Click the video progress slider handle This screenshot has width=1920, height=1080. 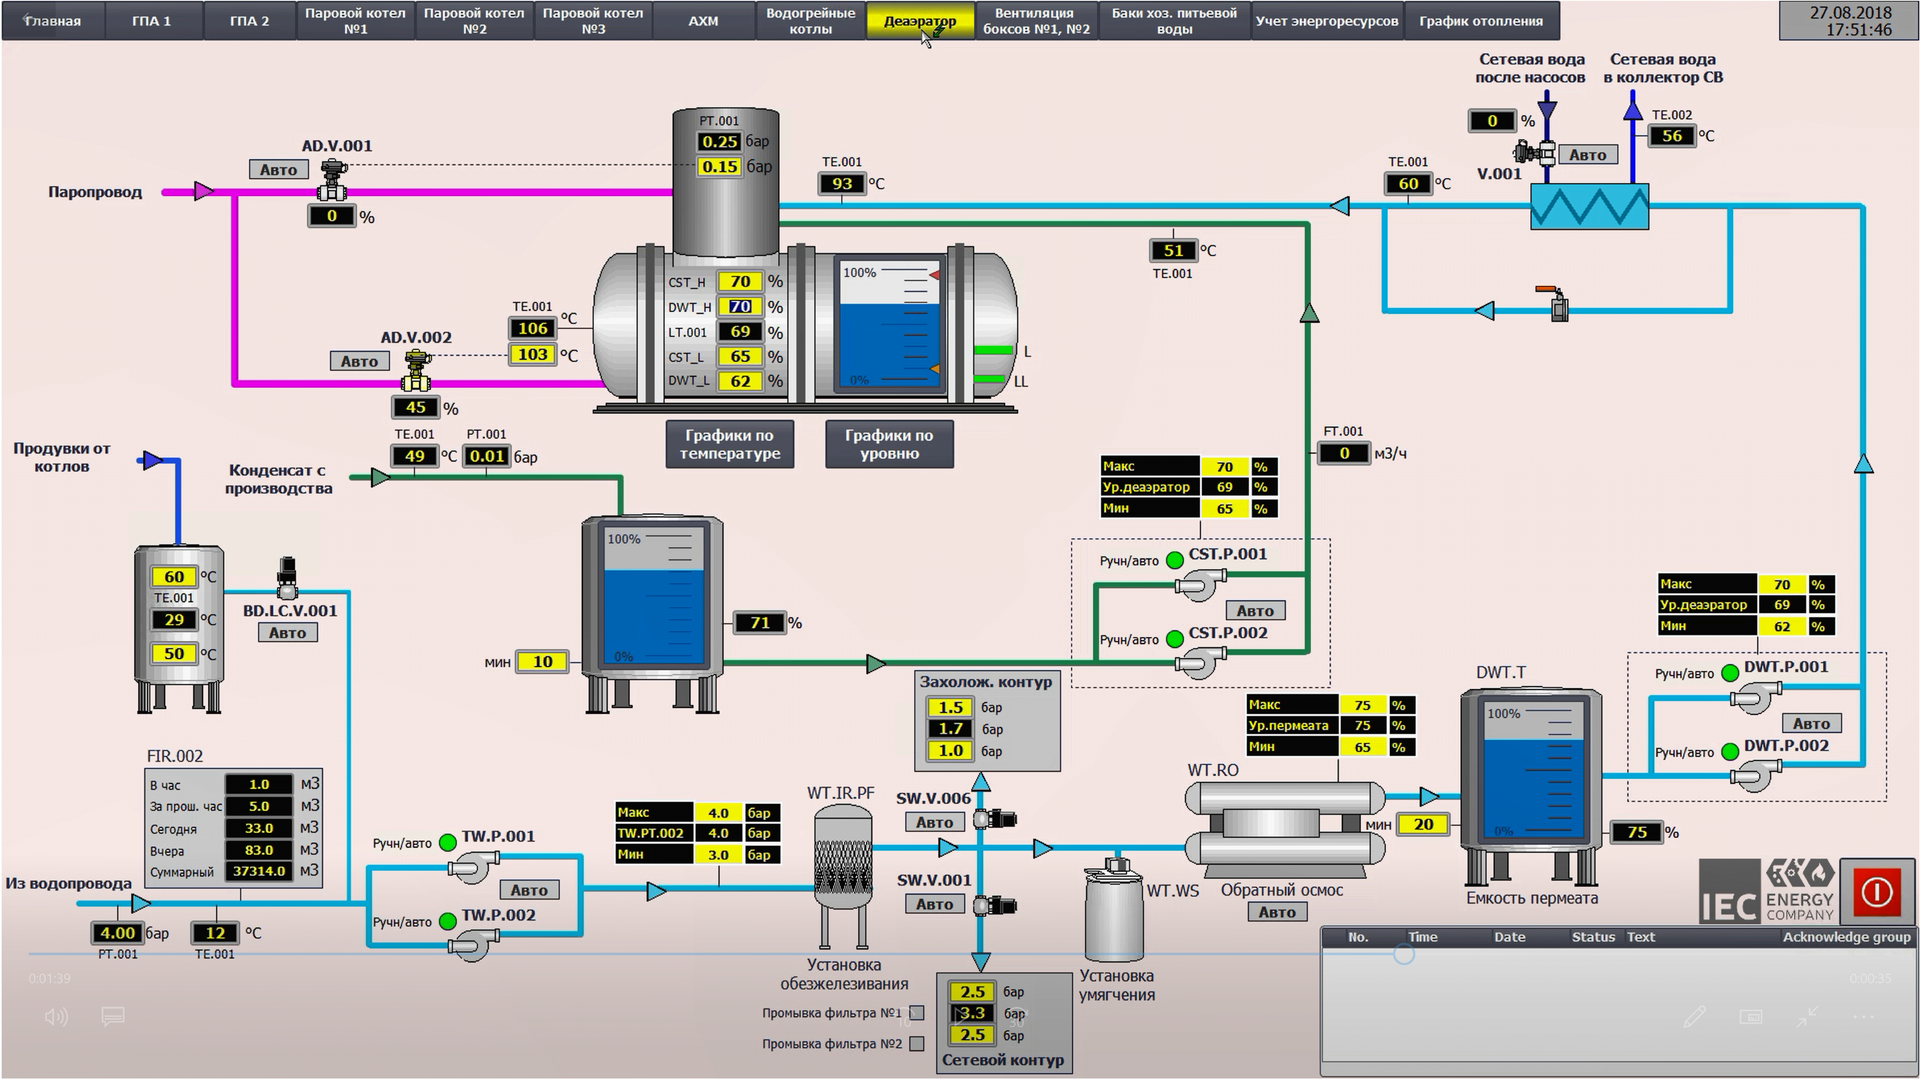coord(1404,954)
